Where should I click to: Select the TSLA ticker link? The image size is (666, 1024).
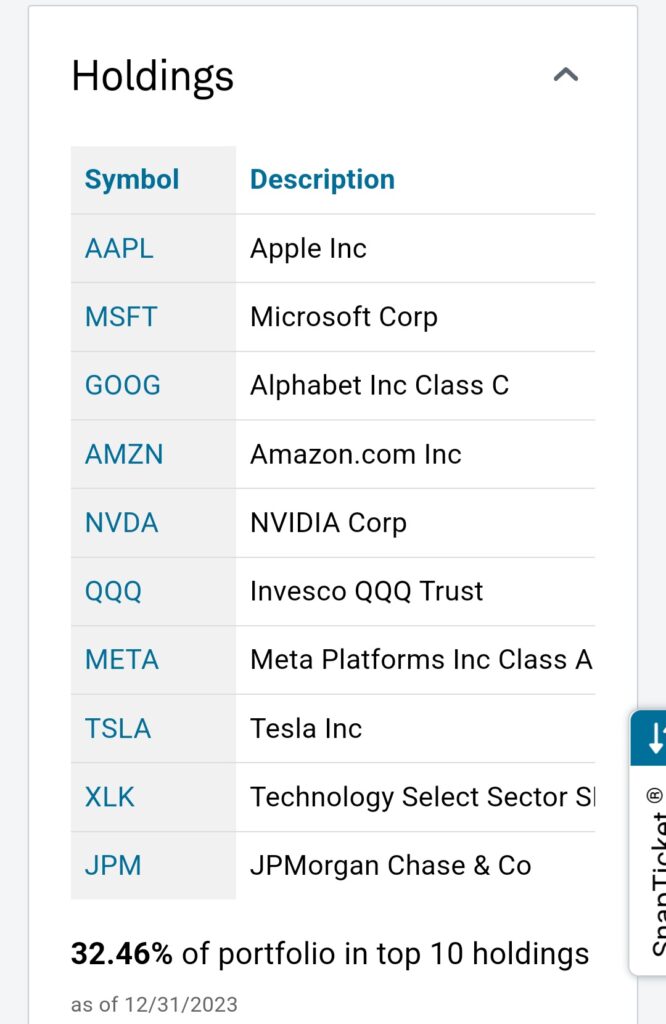point(118,728)
